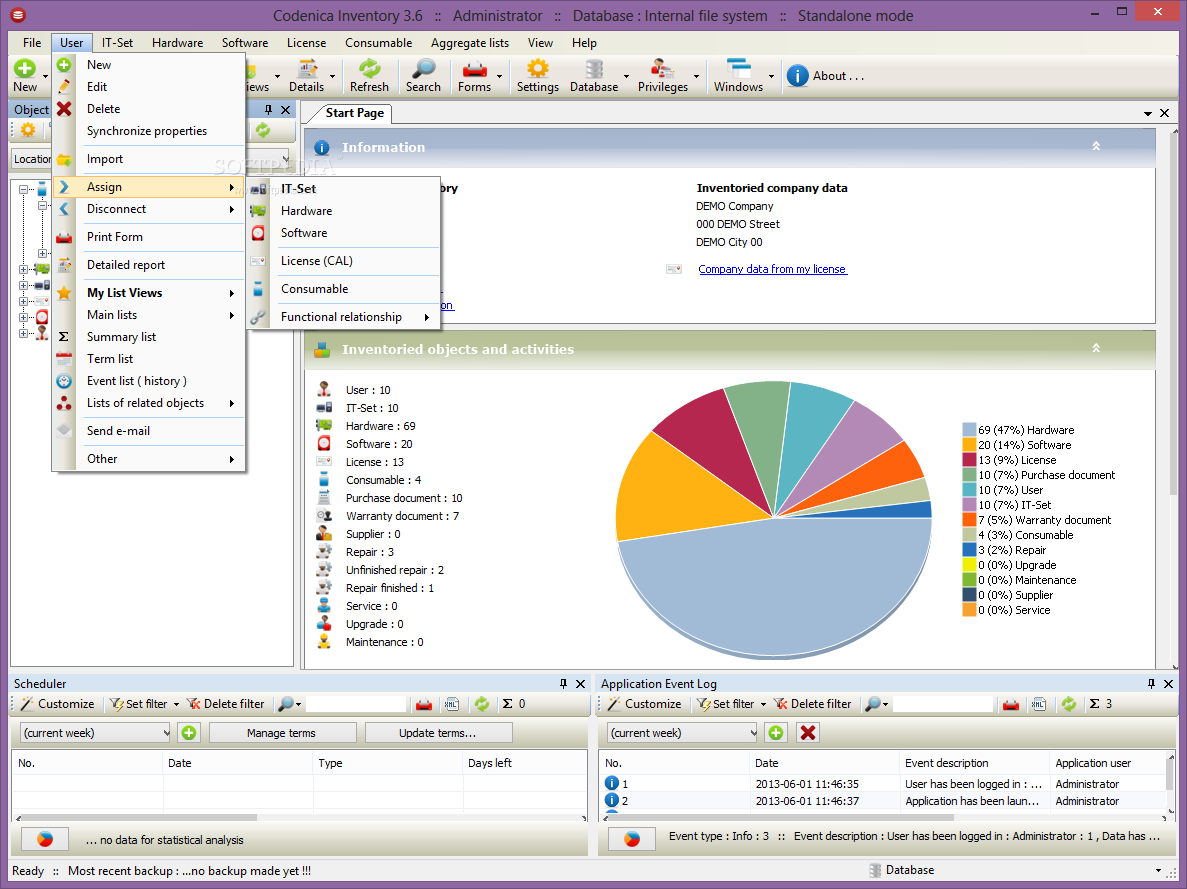Screen dimensions: 1187x889
Task: Click Scheduler Customize button
Action: click(58, 704)
